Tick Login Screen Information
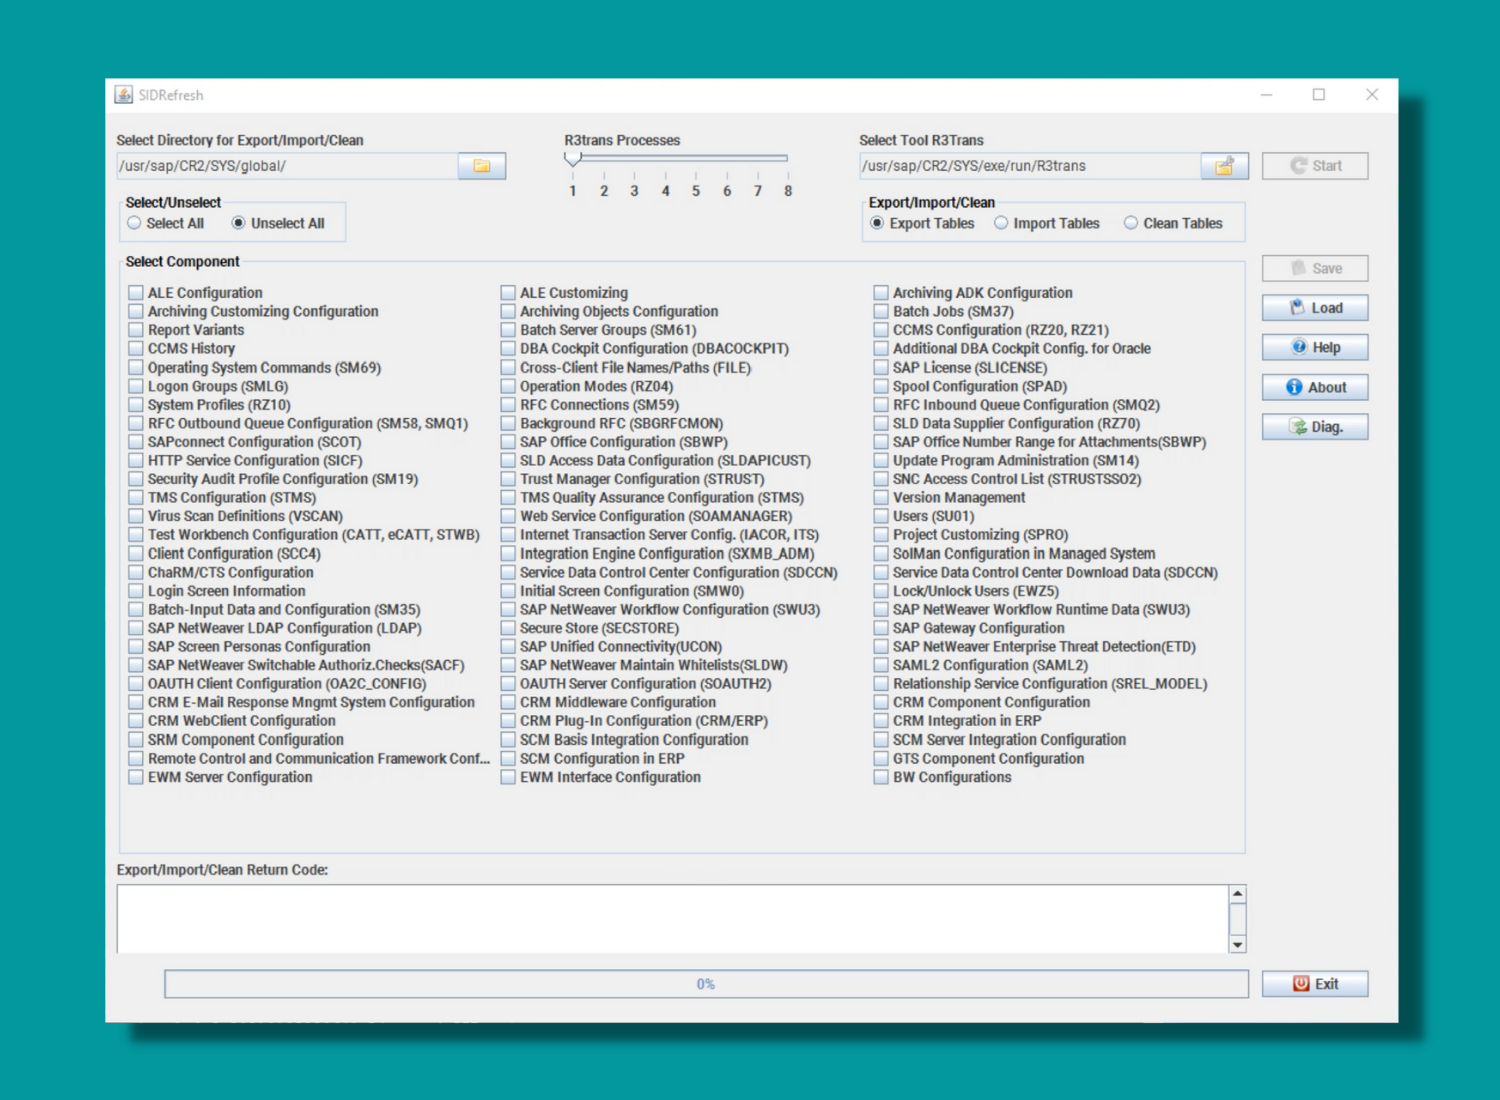Viewport: 1500px width, 1100px height. pos(136,591)
